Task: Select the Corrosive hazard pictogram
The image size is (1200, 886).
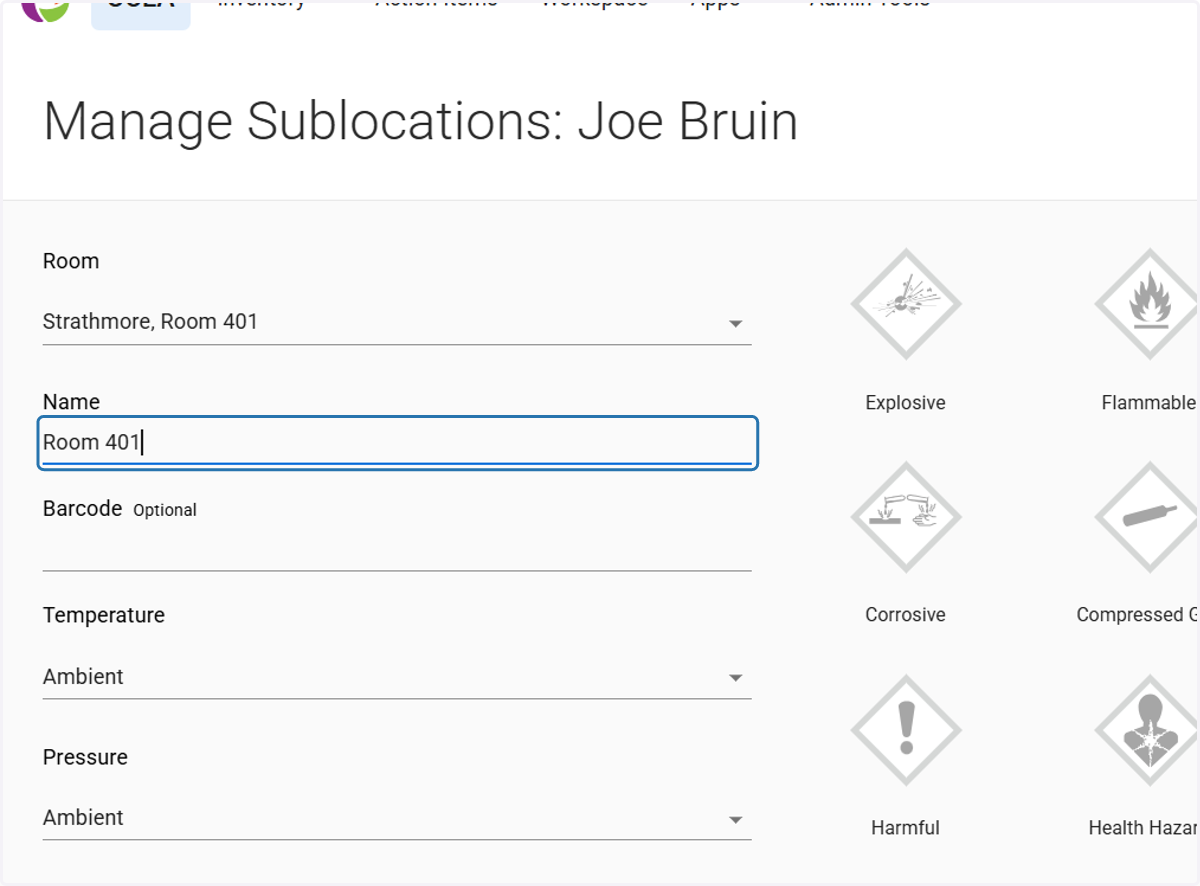Action: pyautogui.click(x=905, y=516)
